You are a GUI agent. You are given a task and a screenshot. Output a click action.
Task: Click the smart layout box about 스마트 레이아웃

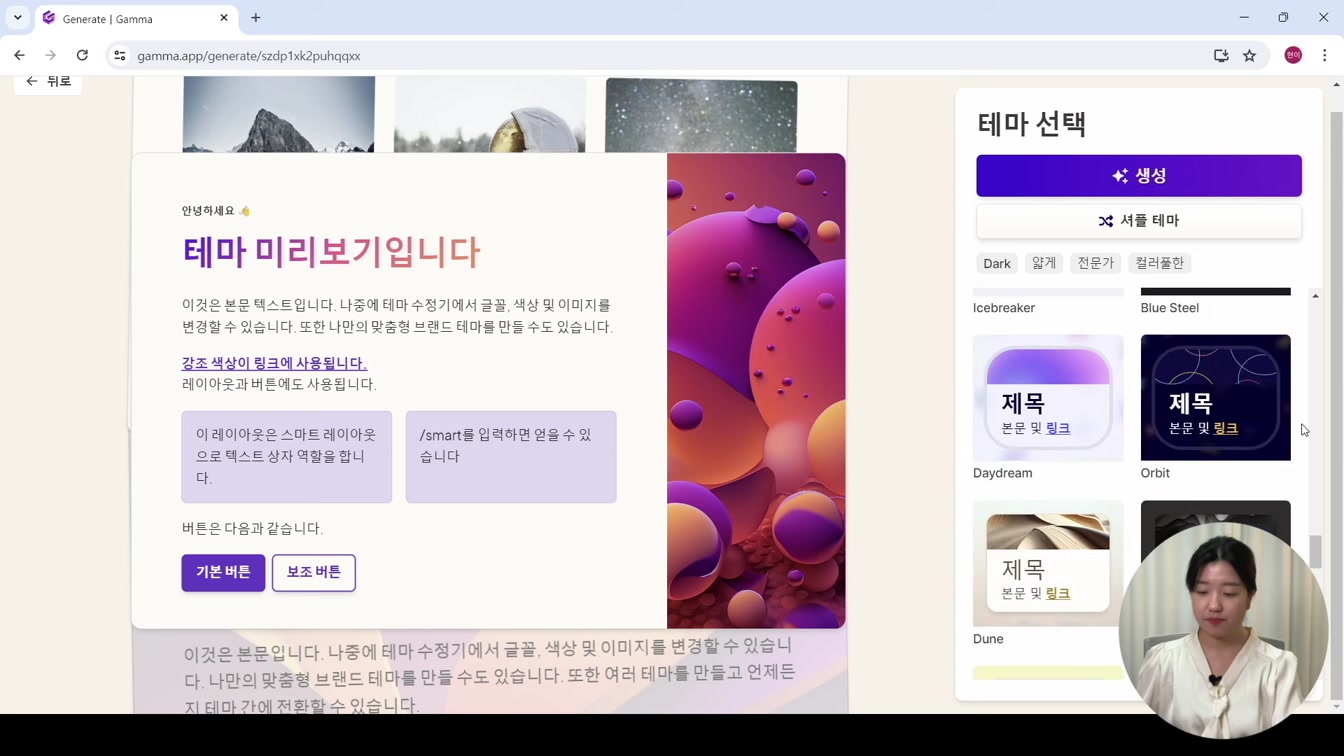point(287,457)
